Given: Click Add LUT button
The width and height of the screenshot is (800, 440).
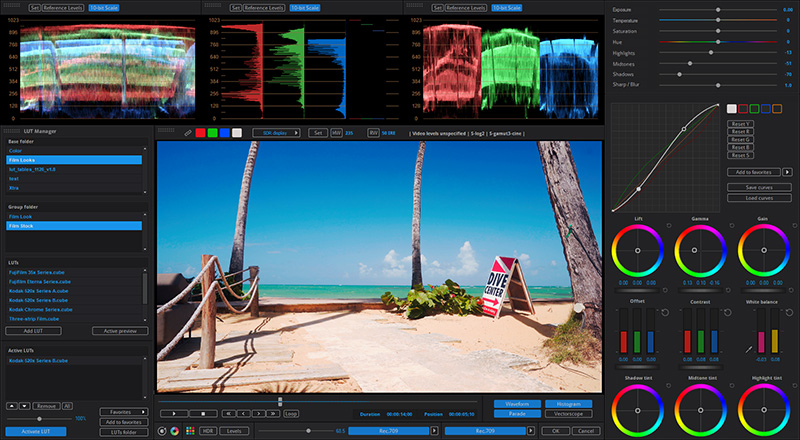Looking at the screenshot, I should click(x=33, y=331).
